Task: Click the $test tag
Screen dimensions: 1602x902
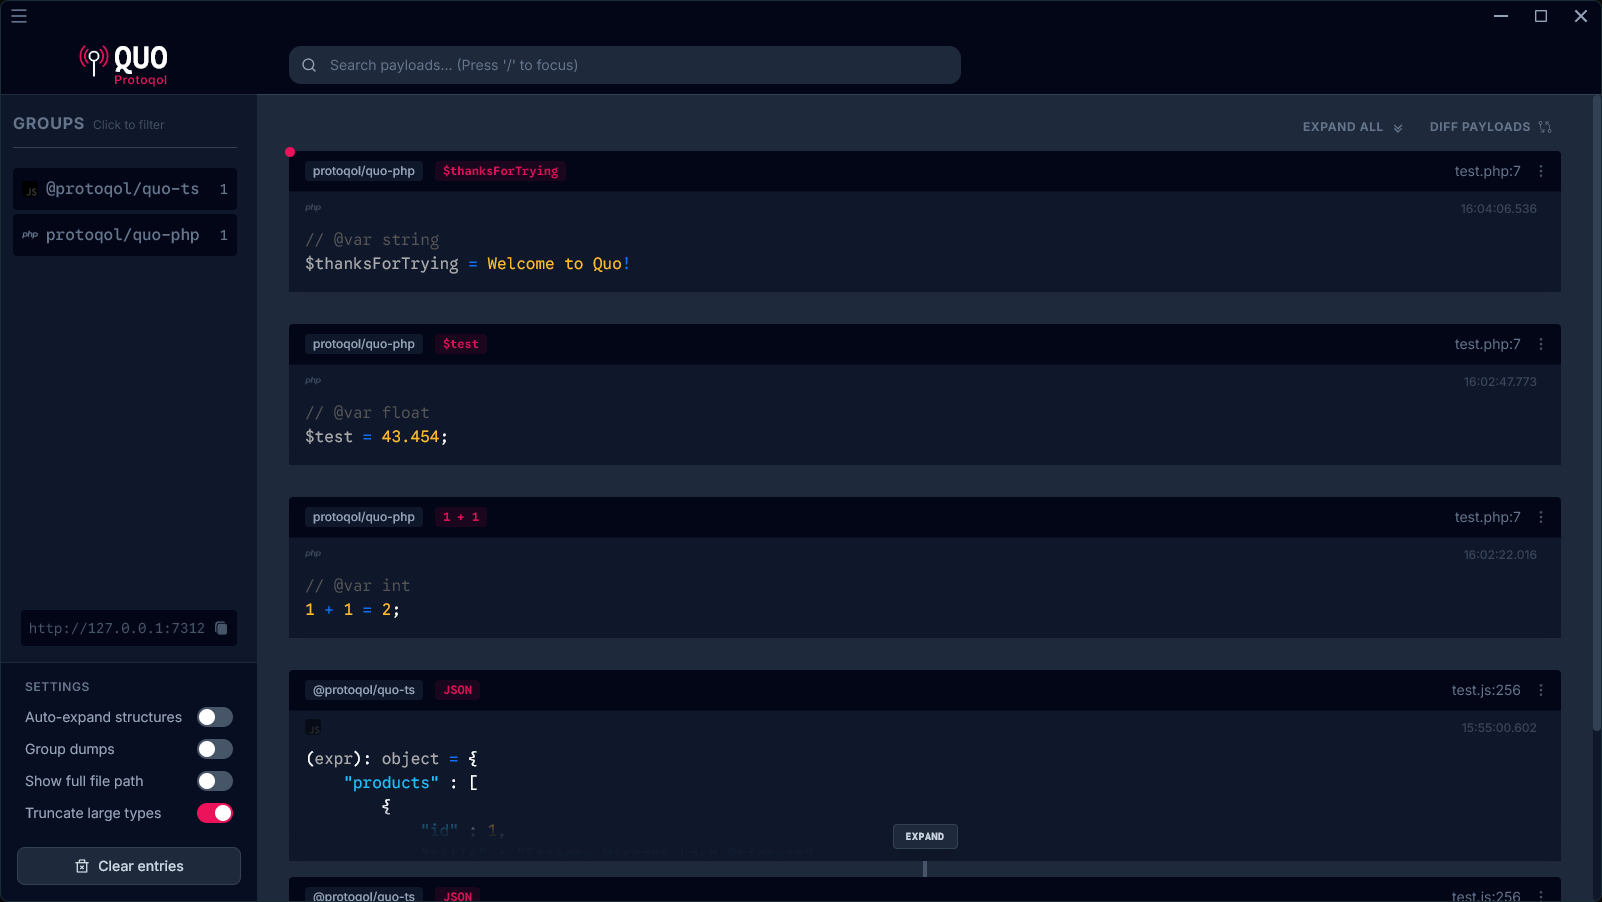Action: click(461, 344)
